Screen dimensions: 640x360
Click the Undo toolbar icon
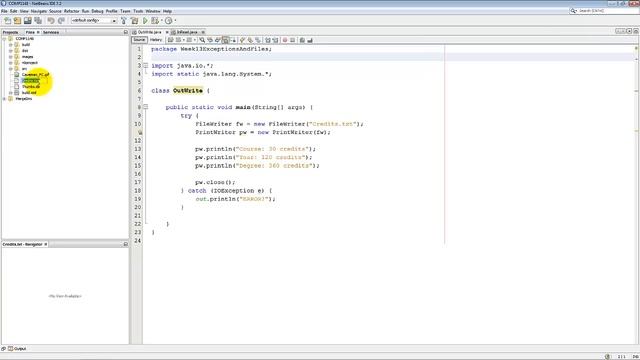pyautogui.click(x=51, y=20)
